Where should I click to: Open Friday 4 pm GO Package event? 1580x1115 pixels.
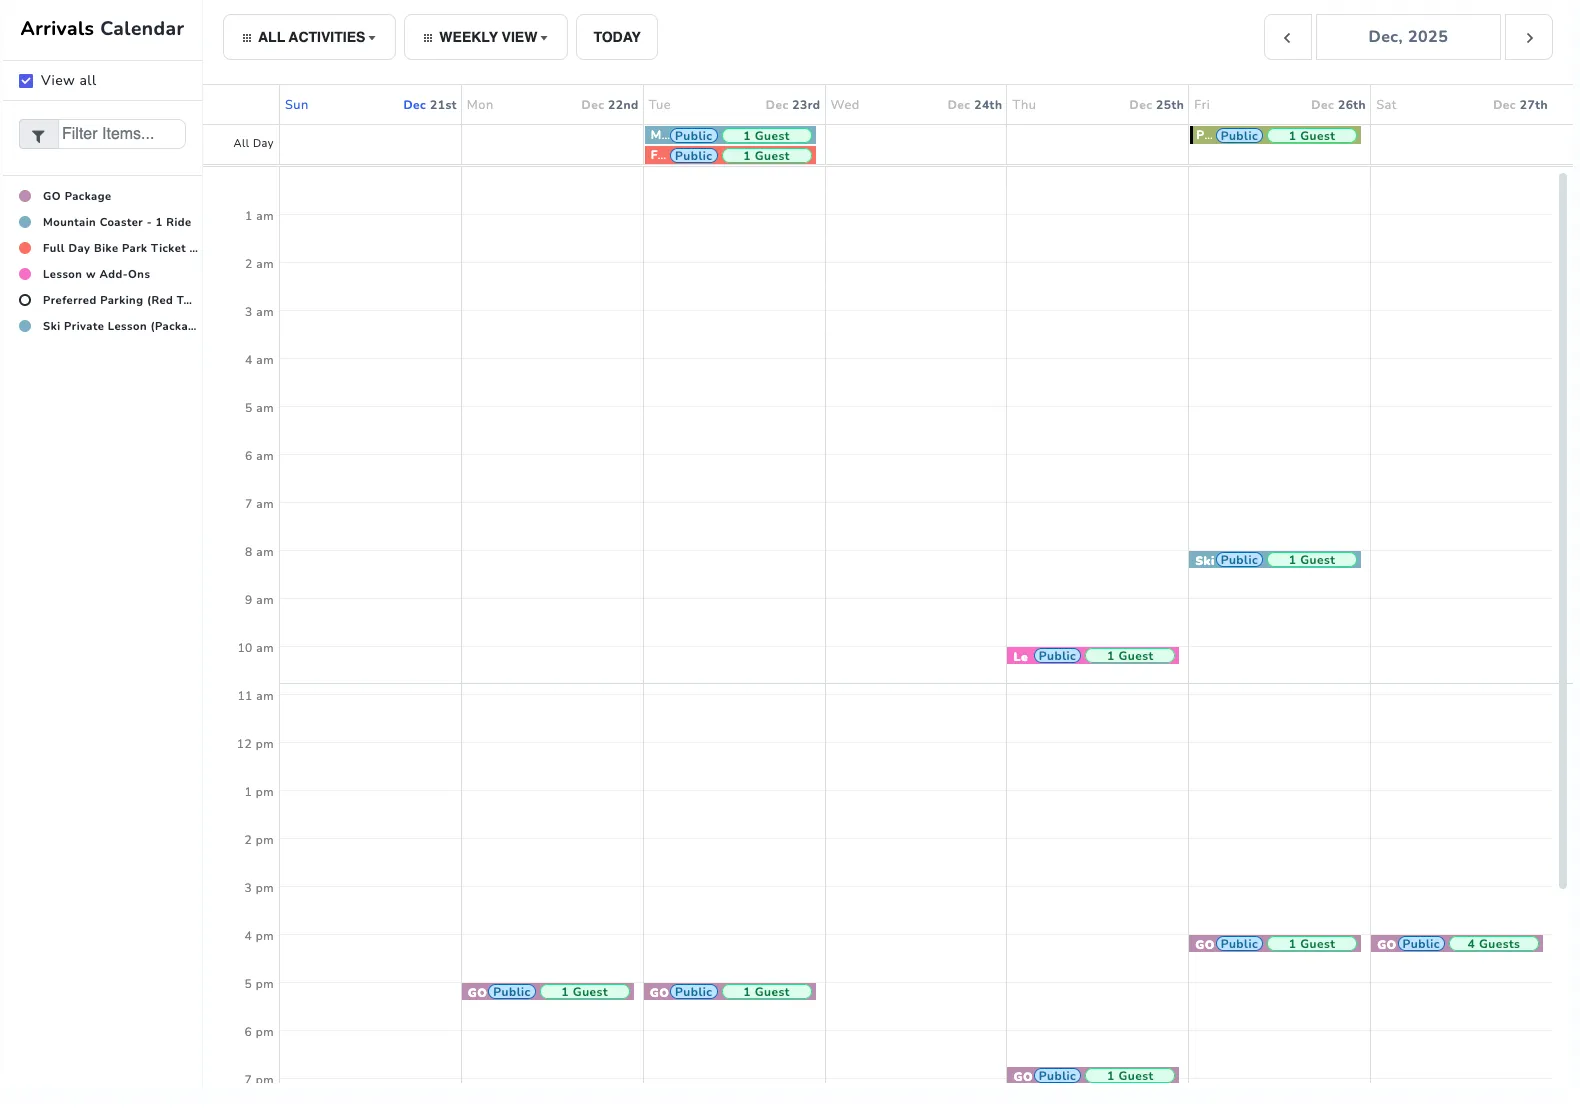coord(1275,944)
